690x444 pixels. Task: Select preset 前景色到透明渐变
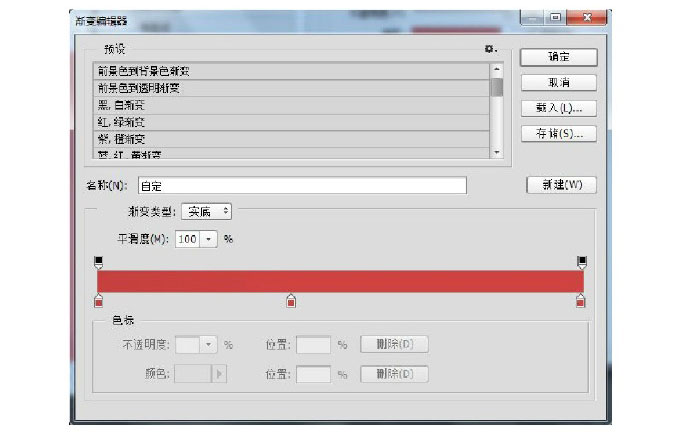(x=291, y=88)
